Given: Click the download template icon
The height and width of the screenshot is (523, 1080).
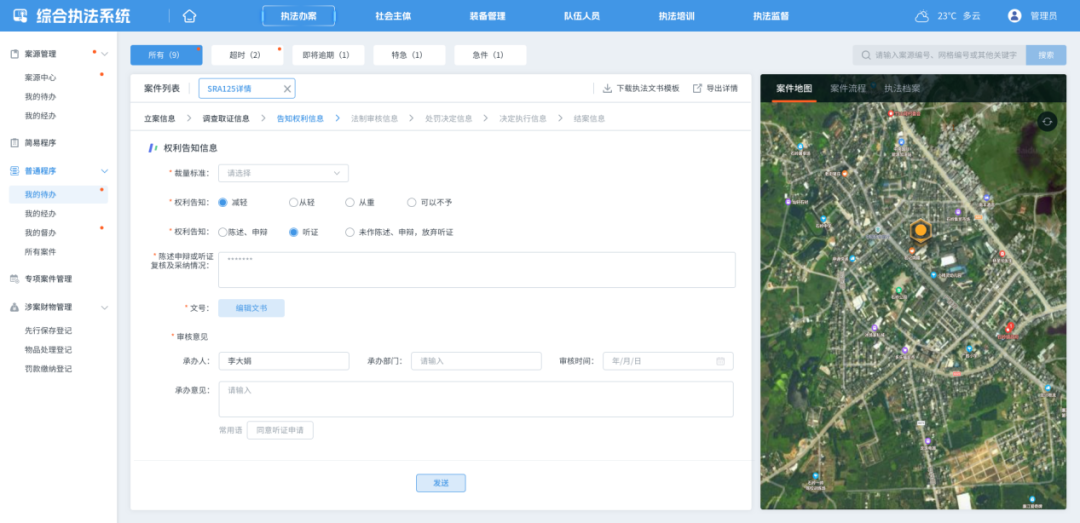Looking at the screenshot, I should (x=607, y=88).
